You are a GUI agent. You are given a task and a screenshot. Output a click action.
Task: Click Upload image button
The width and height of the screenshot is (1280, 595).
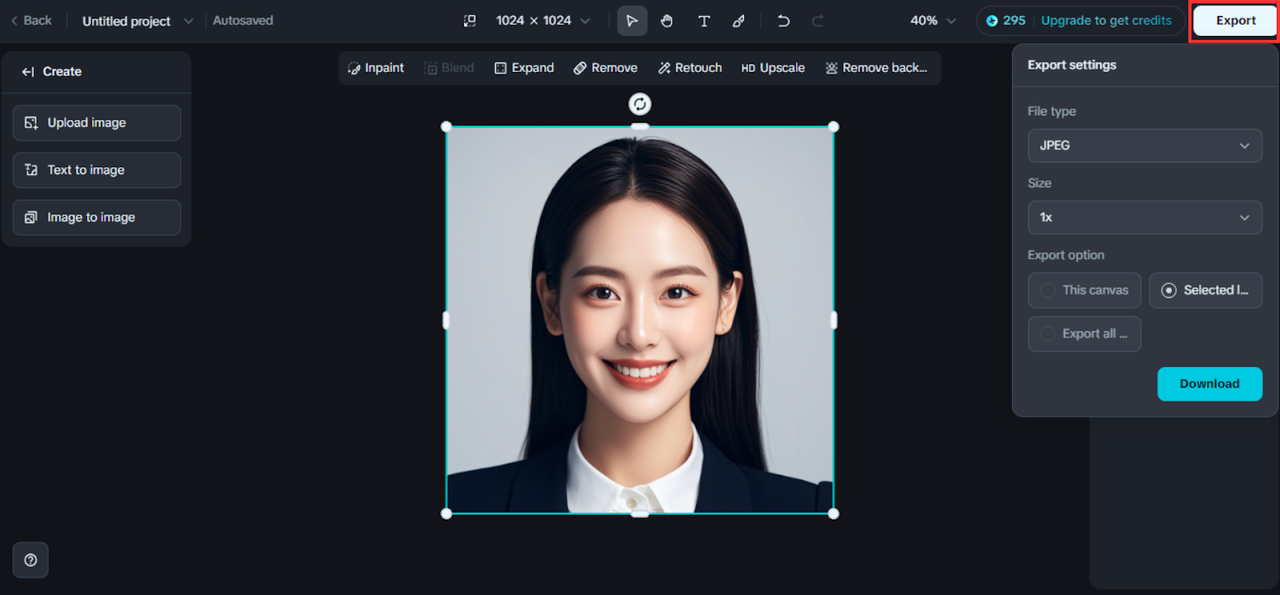click(x=97, y=123)
